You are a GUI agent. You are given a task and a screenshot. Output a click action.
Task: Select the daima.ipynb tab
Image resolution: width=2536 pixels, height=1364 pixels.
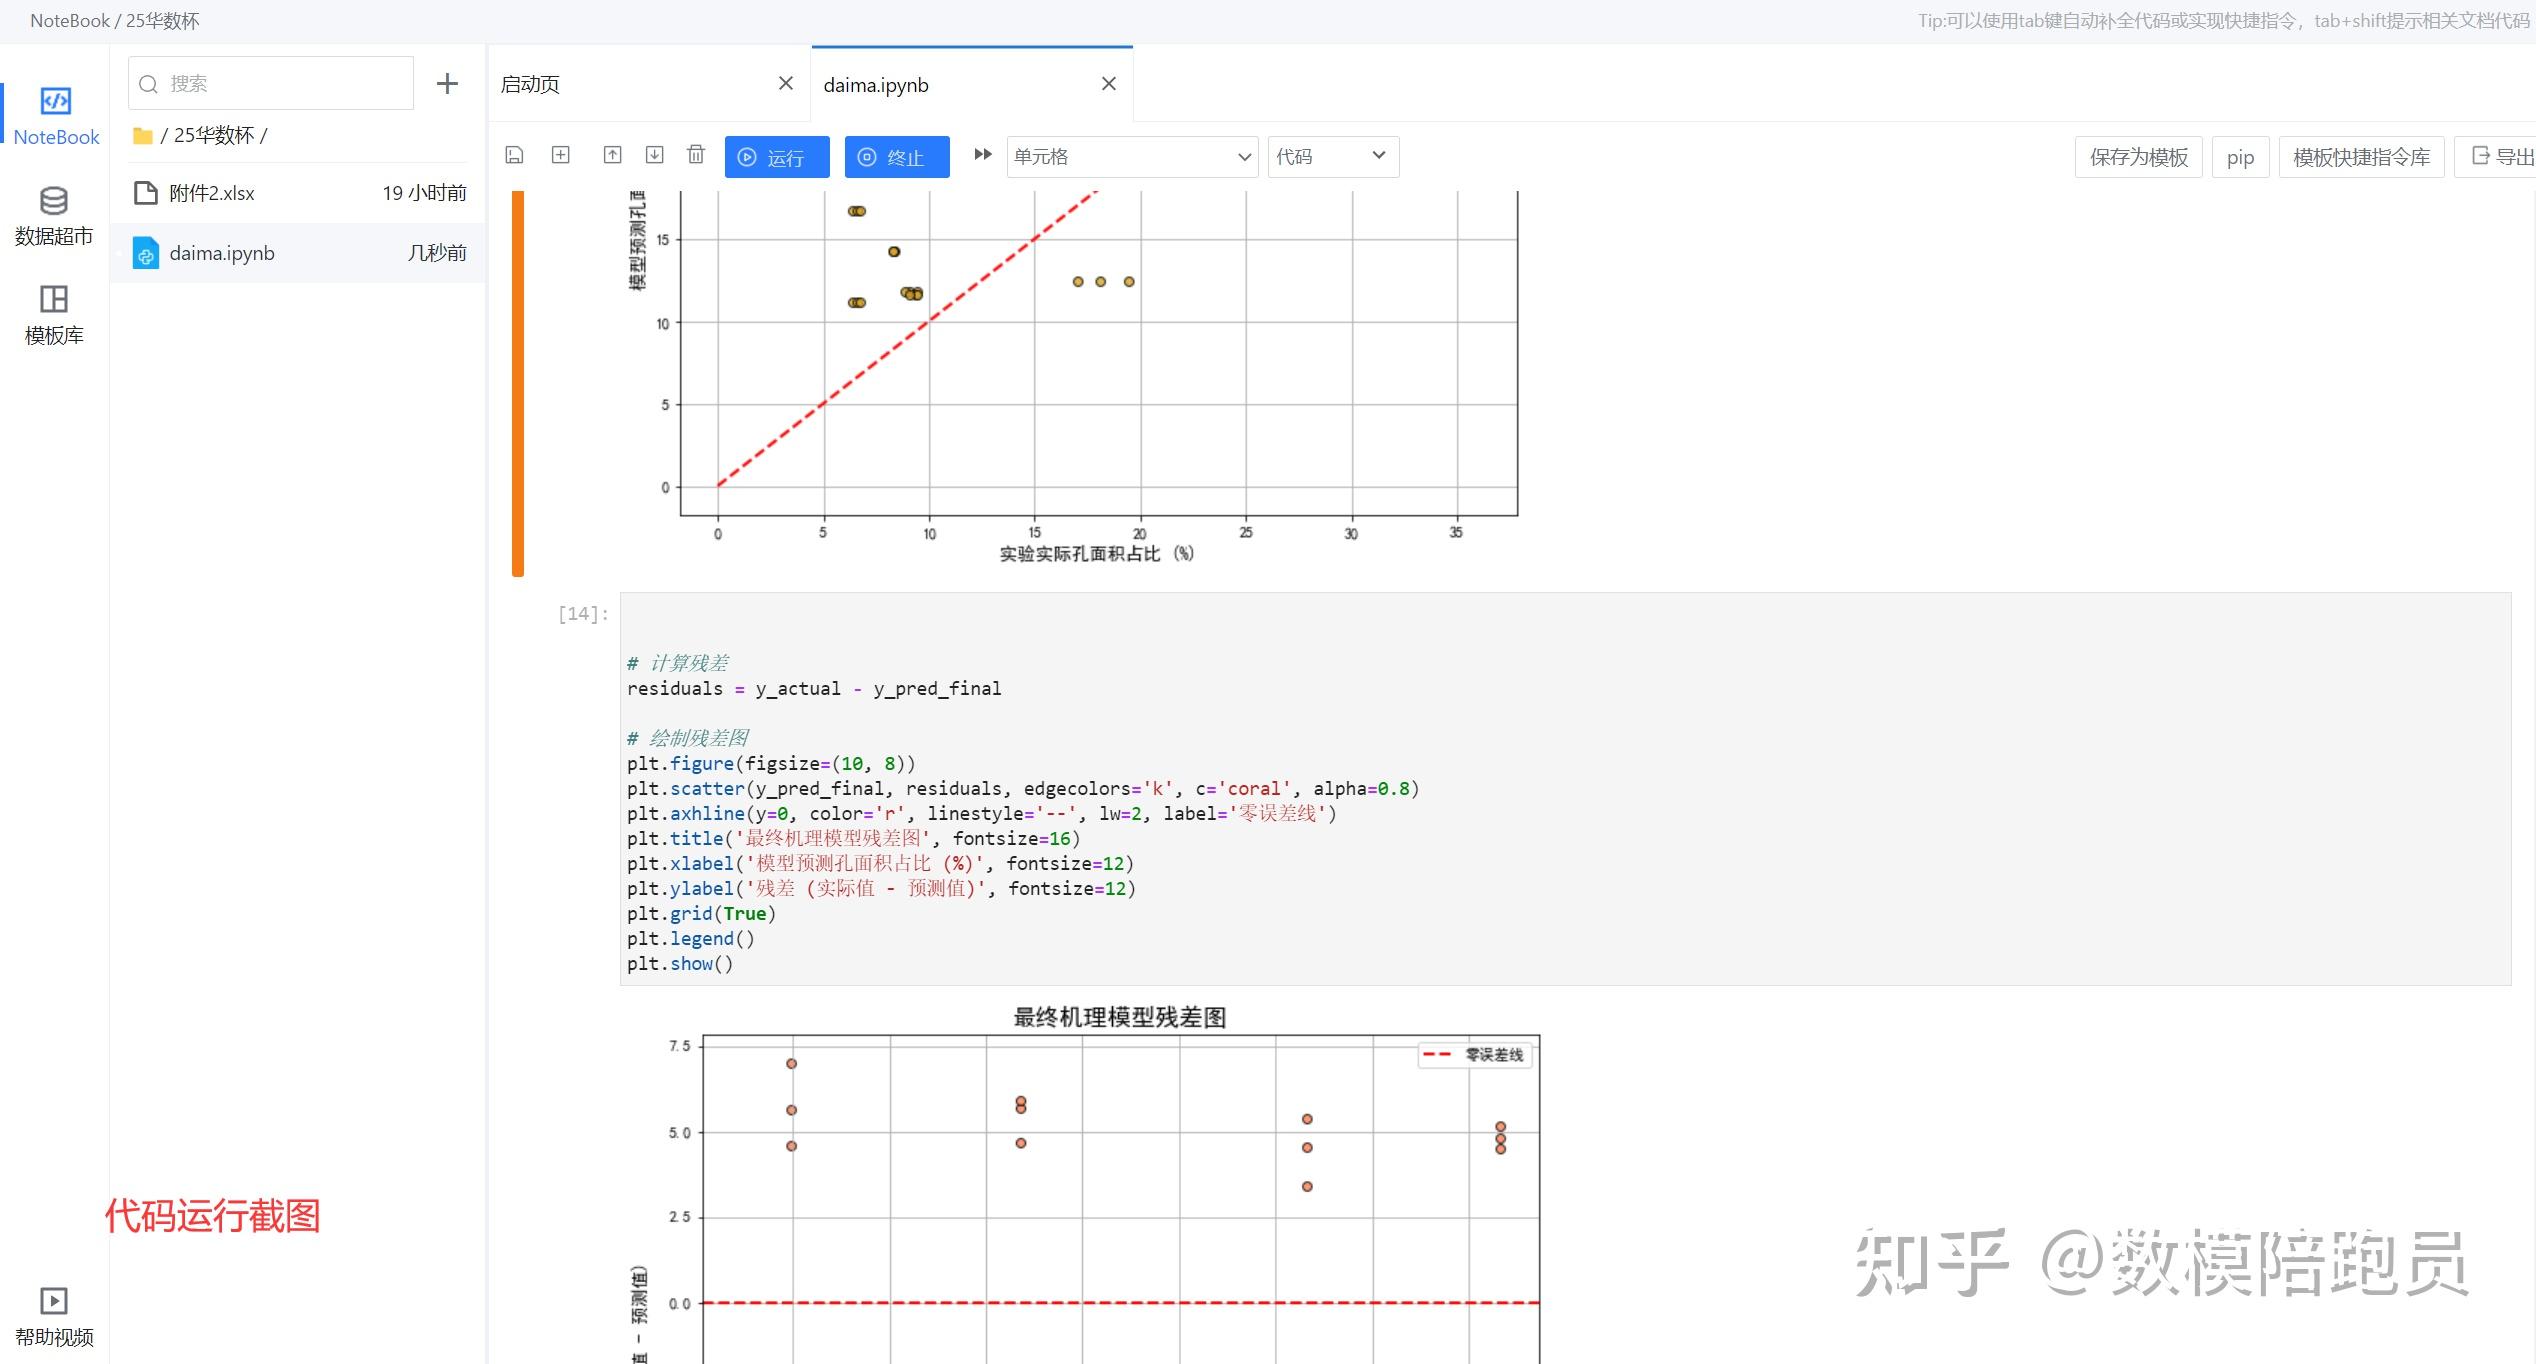876,85
